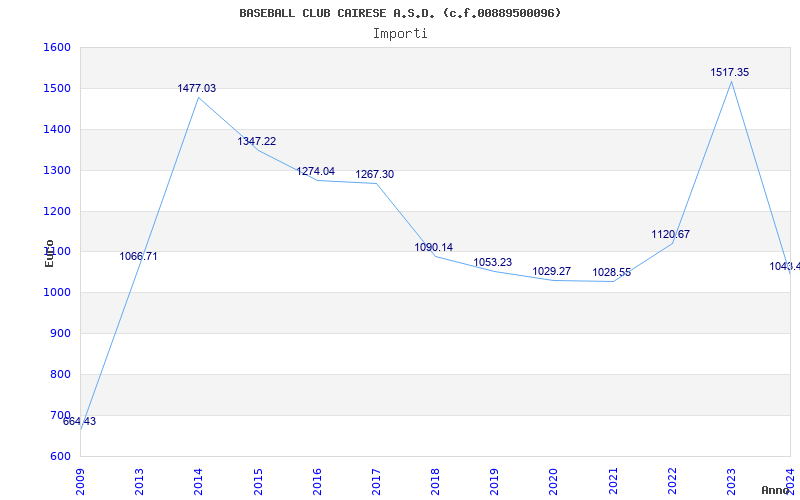Viewport: 800px width, 500px height.
Task: Click the 800 y-axis value
Action: point(60,374)
